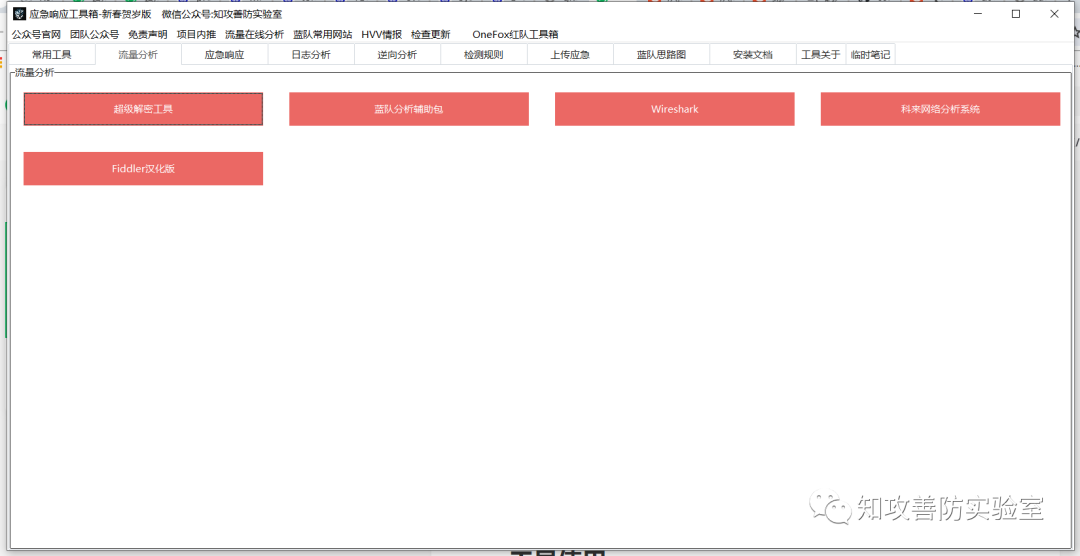Switch to the 逆向分析 tab
Viewport: 1080px width, 556px height.
coord(397,55)
